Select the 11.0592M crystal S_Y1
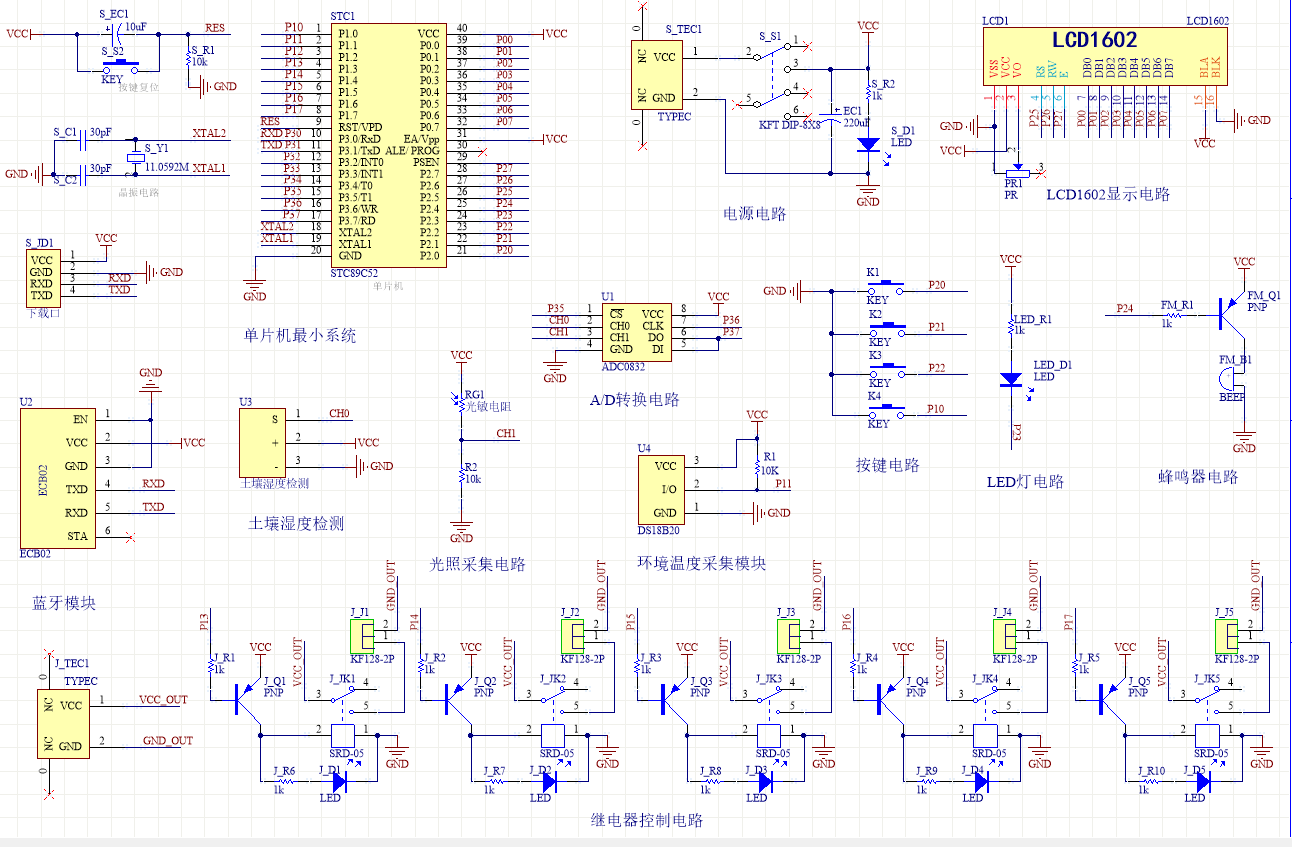Screen dimensions: 1292x847 [136, 158]
